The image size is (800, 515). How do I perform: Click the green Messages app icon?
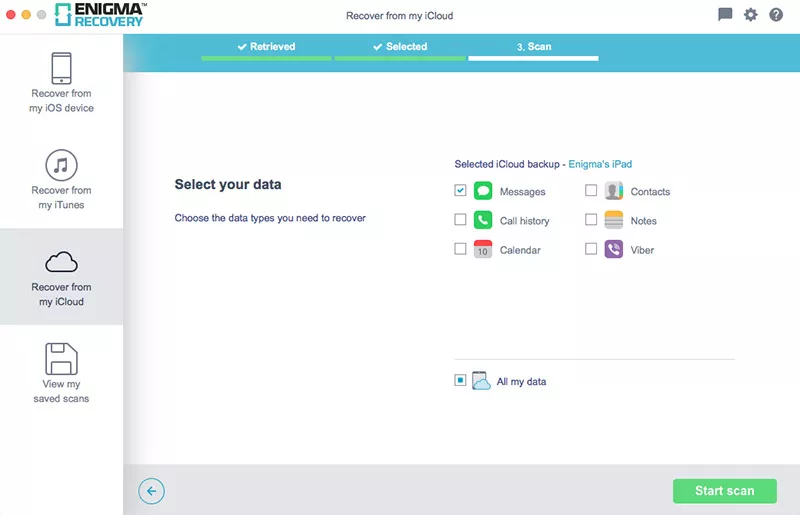(x=483, y=191)
